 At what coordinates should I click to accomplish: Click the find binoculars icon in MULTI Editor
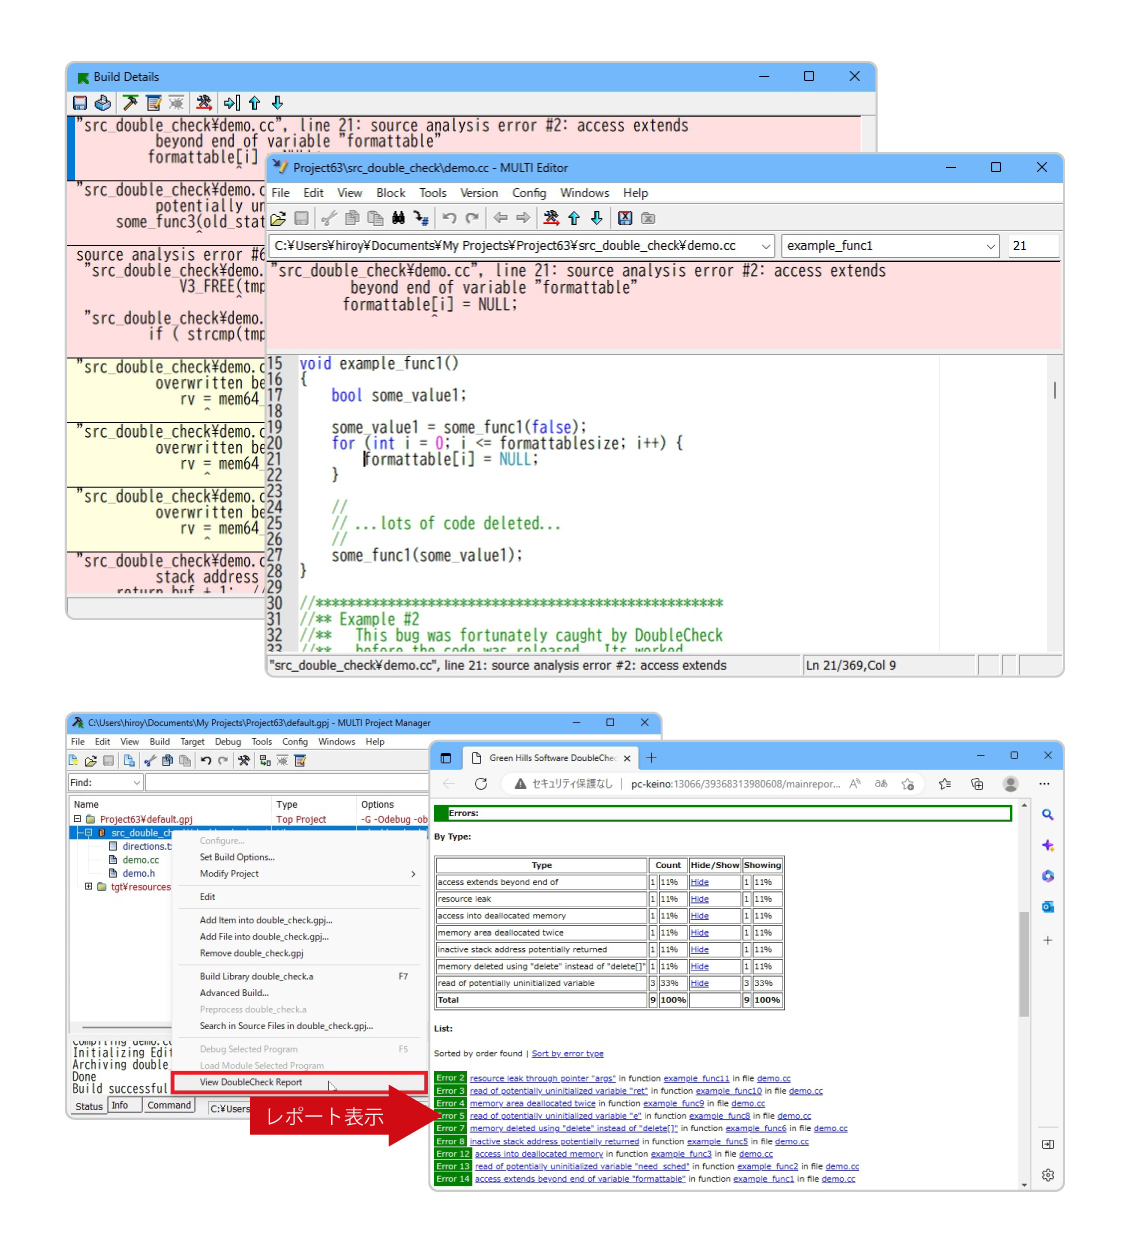pos(398,218)
